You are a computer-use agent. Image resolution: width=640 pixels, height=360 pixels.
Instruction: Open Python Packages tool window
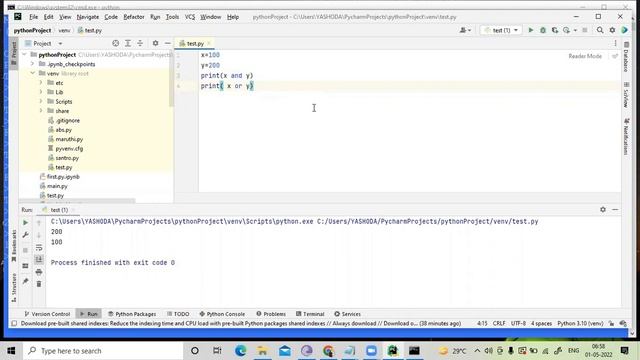point(132,314)
